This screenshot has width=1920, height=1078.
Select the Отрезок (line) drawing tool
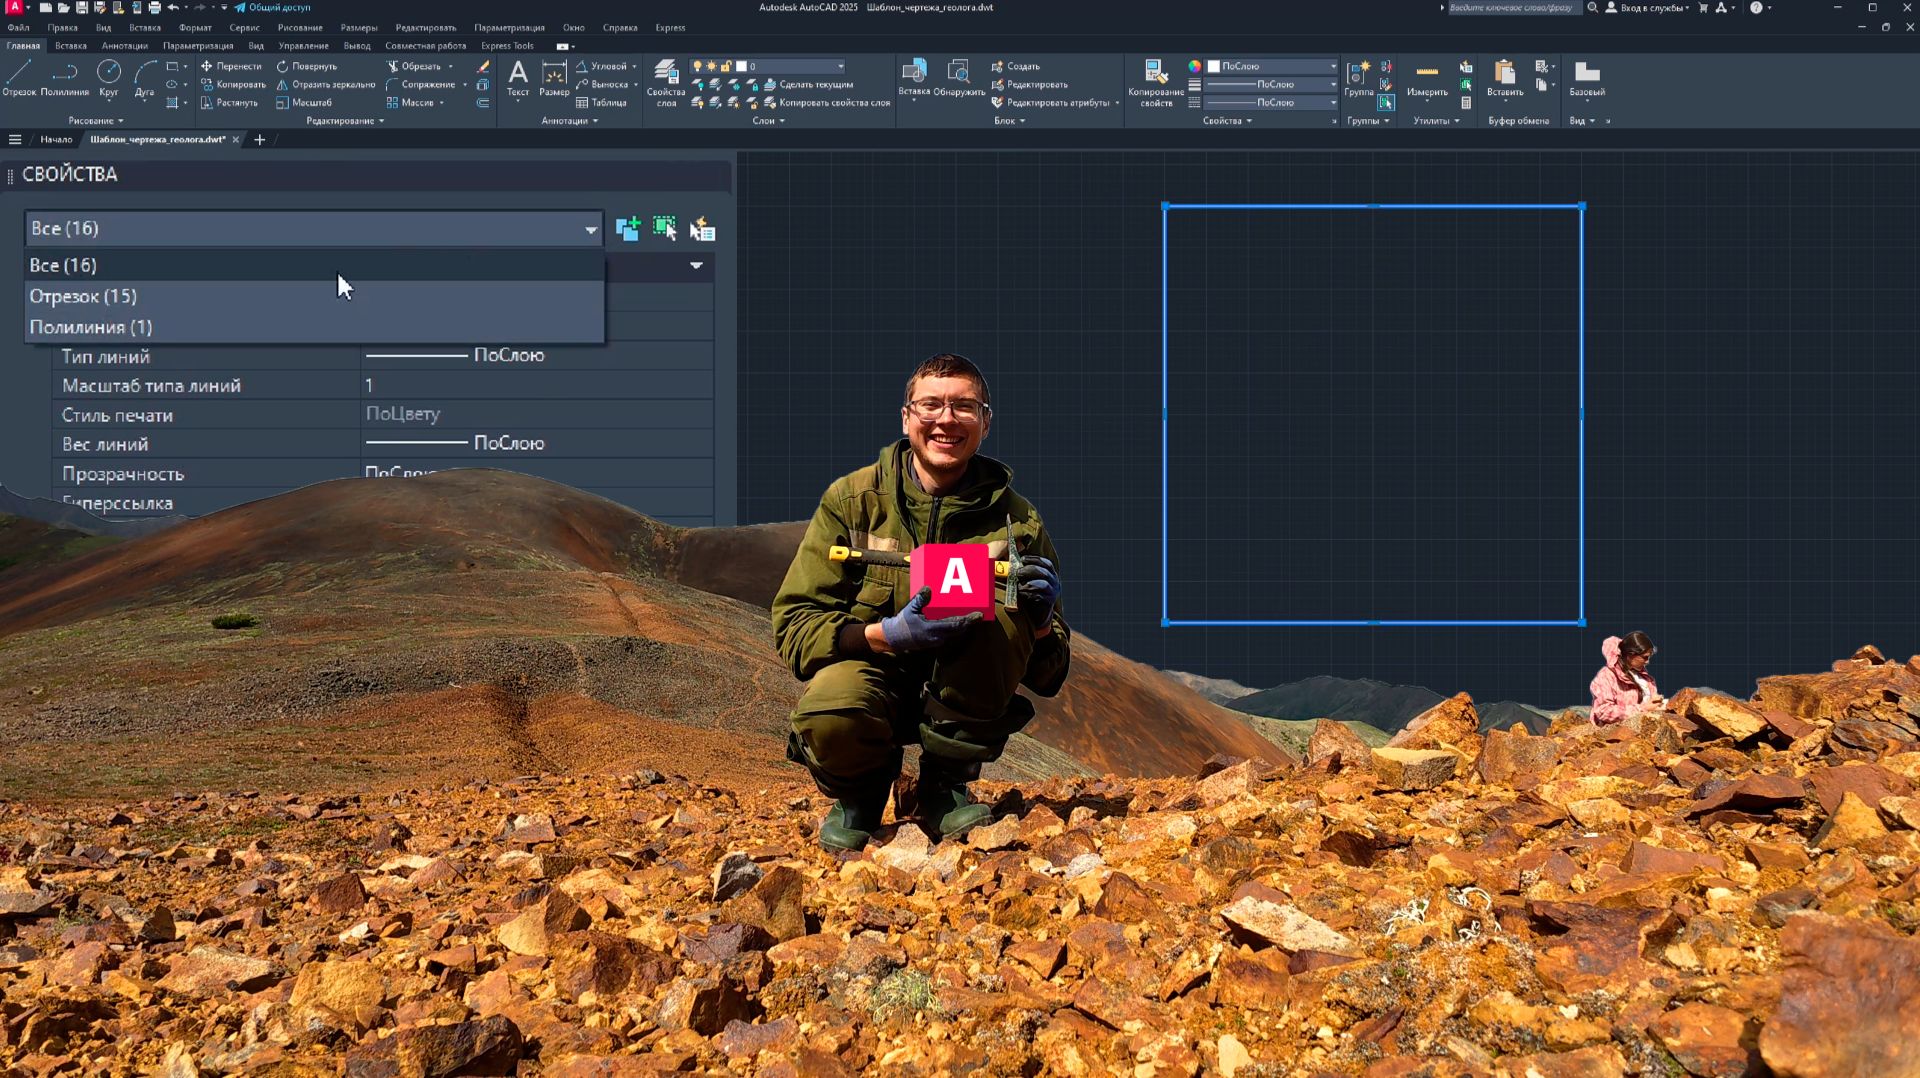[x=19, y=78]
